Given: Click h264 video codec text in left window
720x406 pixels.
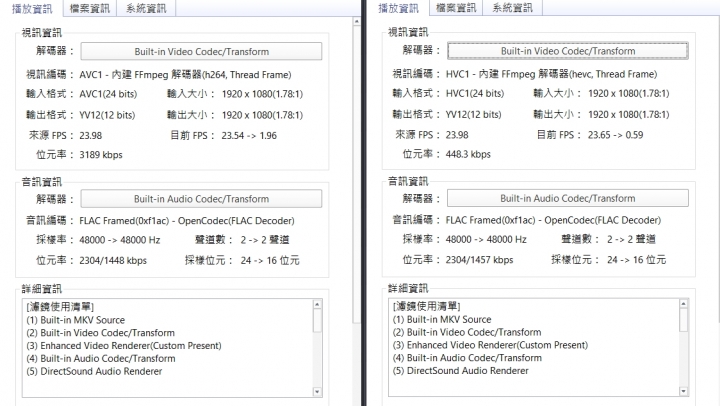Looking at the screenshot, I should pyautogui.click(x=185, y=75).
